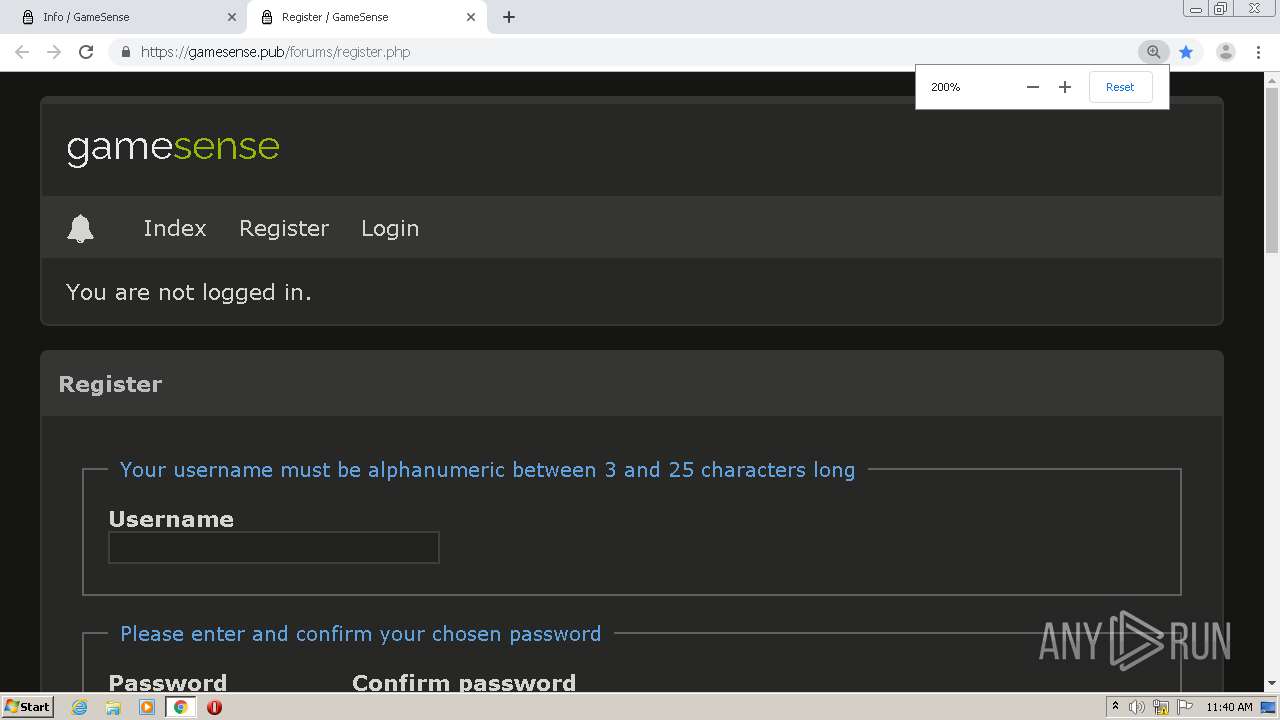The height and width of the screenshot is (720, 1280).
Task: Click the Username input field
Action: coord(274,548)
